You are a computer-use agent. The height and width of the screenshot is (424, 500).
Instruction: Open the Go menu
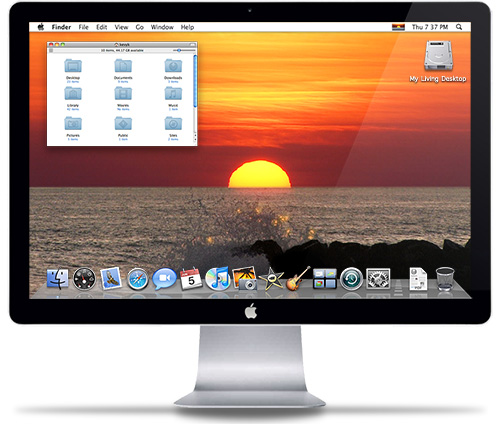click(x=140, y=27)
